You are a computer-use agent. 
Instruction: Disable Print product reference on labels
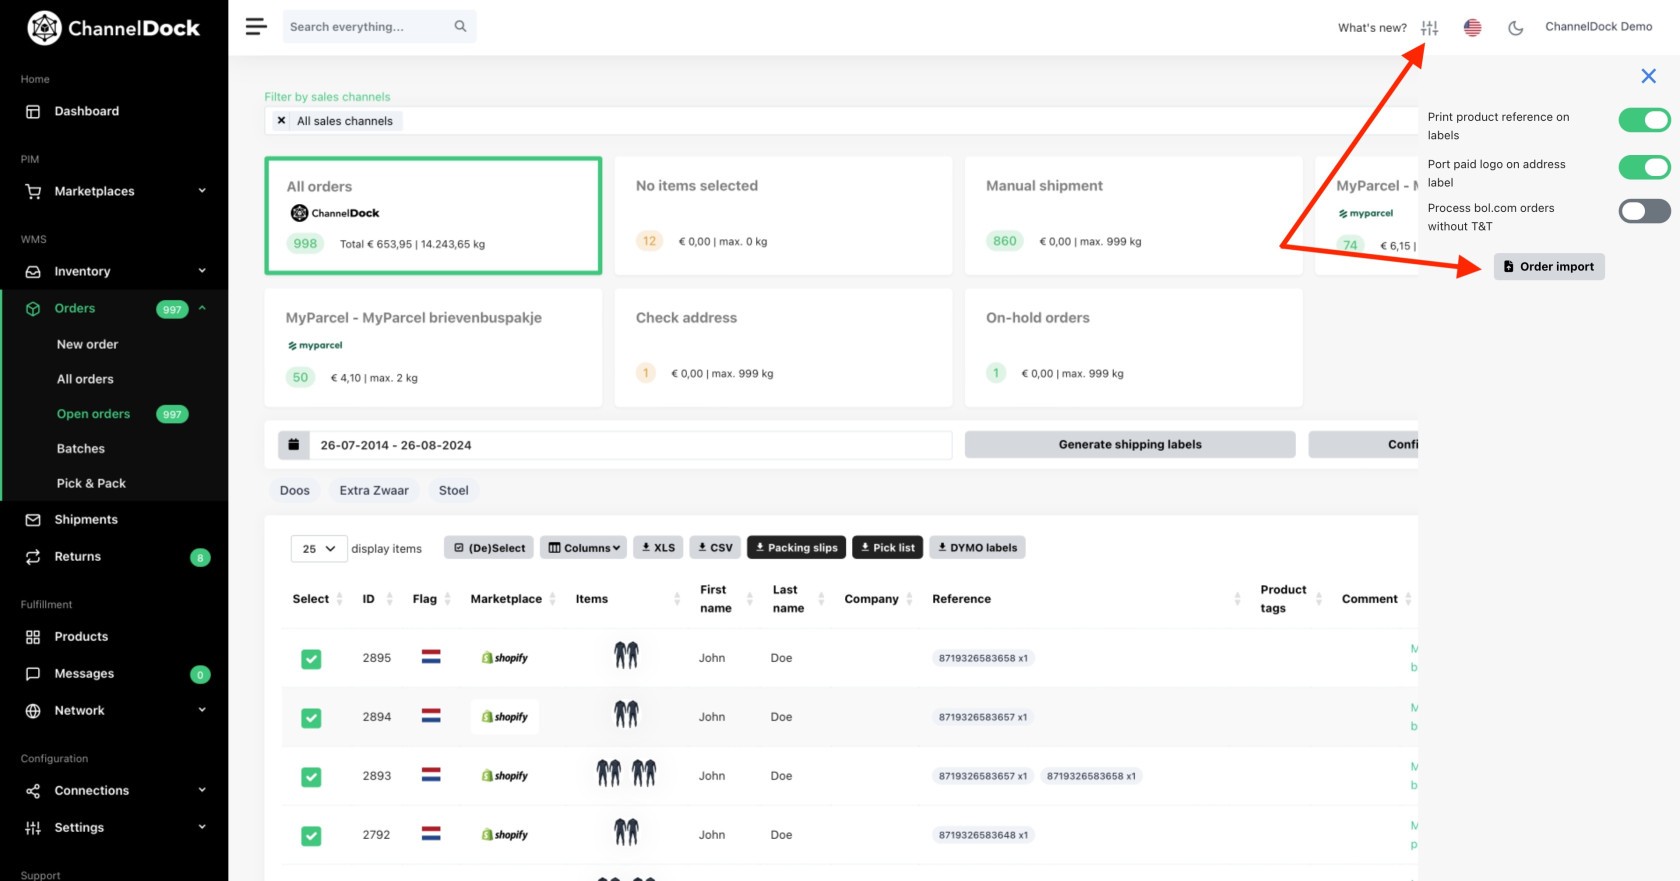[x=1644, y=120]
